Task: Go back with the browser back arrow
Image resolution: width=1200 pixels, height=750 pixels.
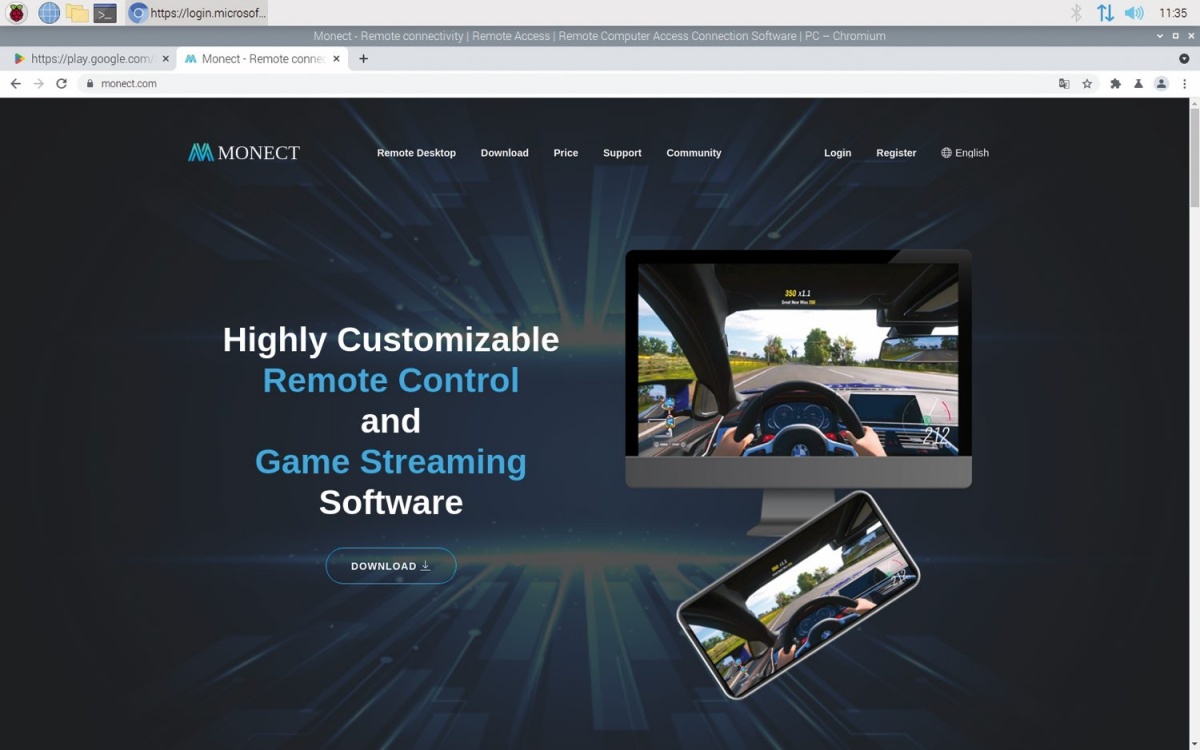Action: 15,84
